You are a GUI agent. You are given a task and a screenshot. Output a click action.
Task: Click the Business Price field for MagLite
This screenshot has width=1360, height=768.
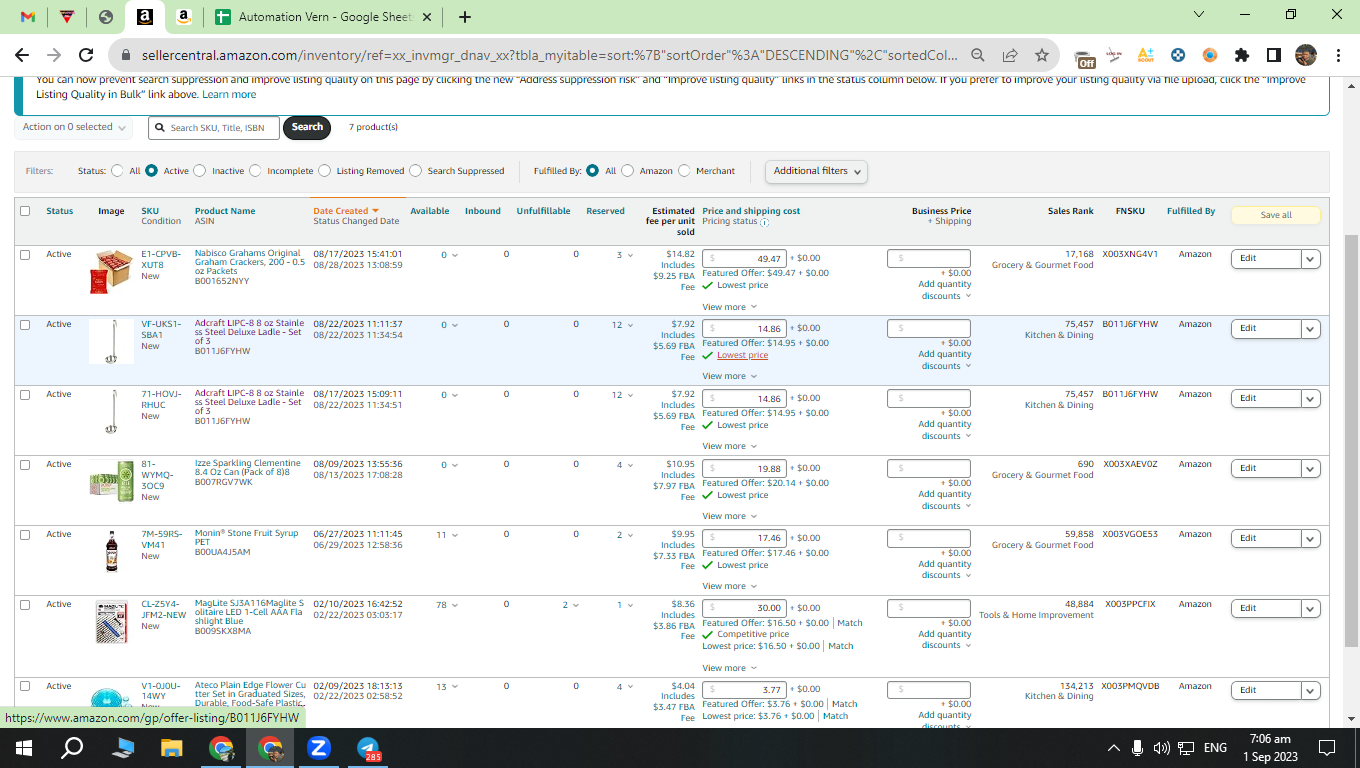pos(928,608)
